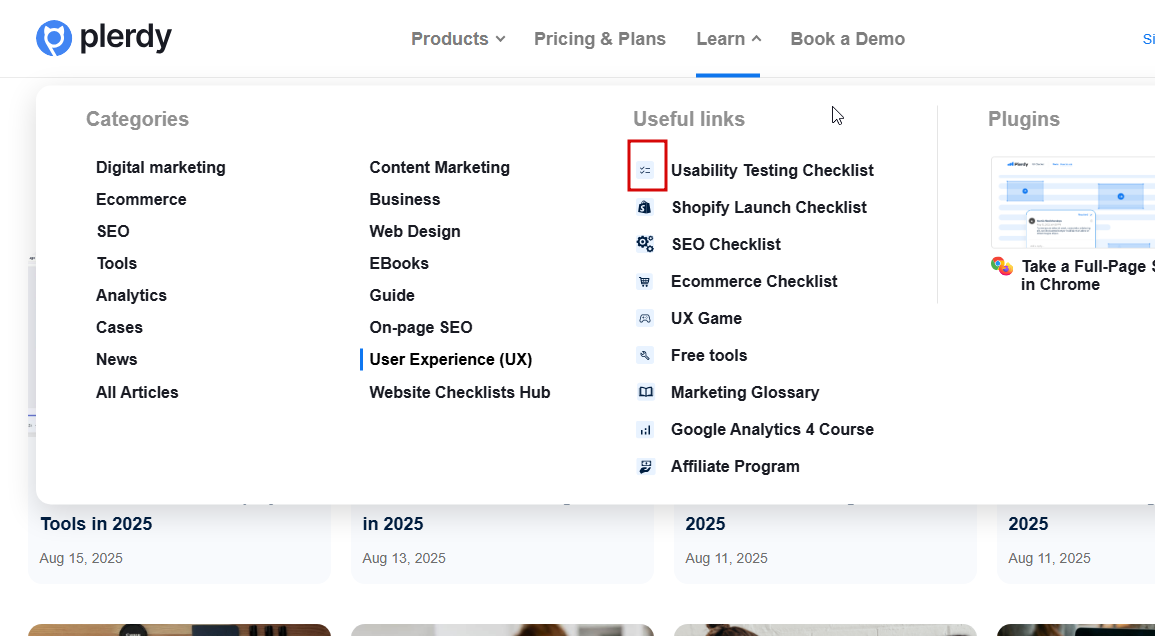Open the All Articles link
Image resolution: width=1155 pixels, height=636 pixels.
pyautogui.click(x=137, y=392)
